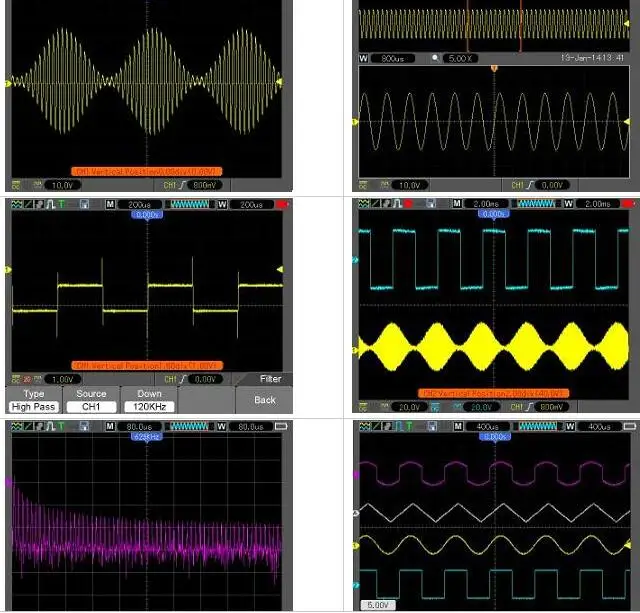Viewport: 640px width, 613px height.
Task: Open the Source CH1 softkey
Action: [91, 400]
